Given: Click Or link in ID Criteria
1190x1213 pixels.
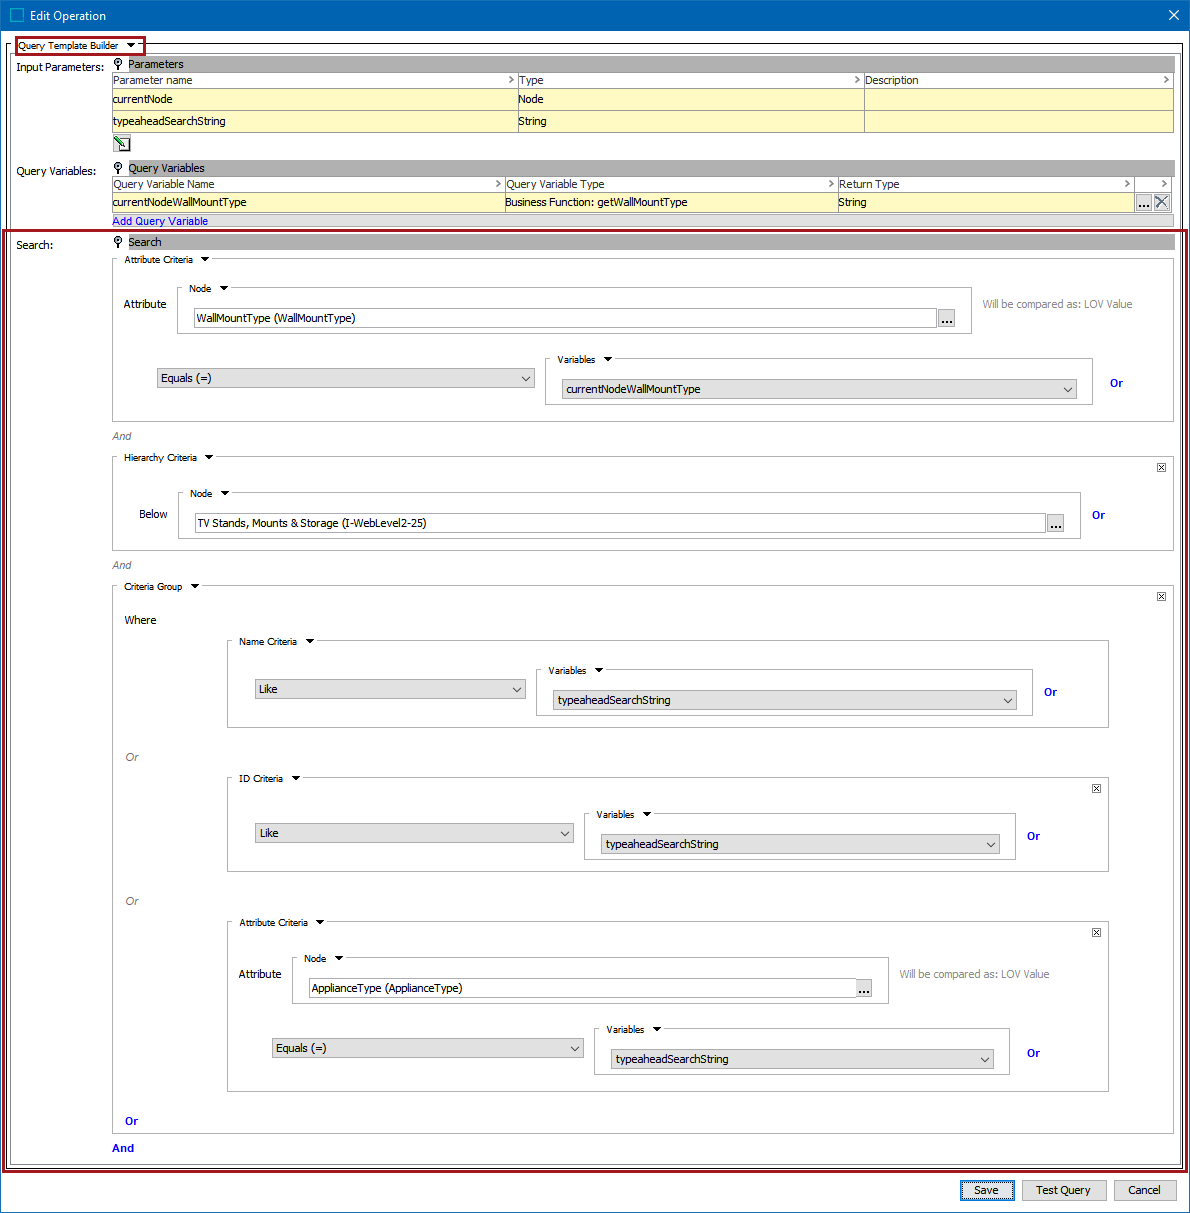Looking at the screenshot, I should point(1033,836).
